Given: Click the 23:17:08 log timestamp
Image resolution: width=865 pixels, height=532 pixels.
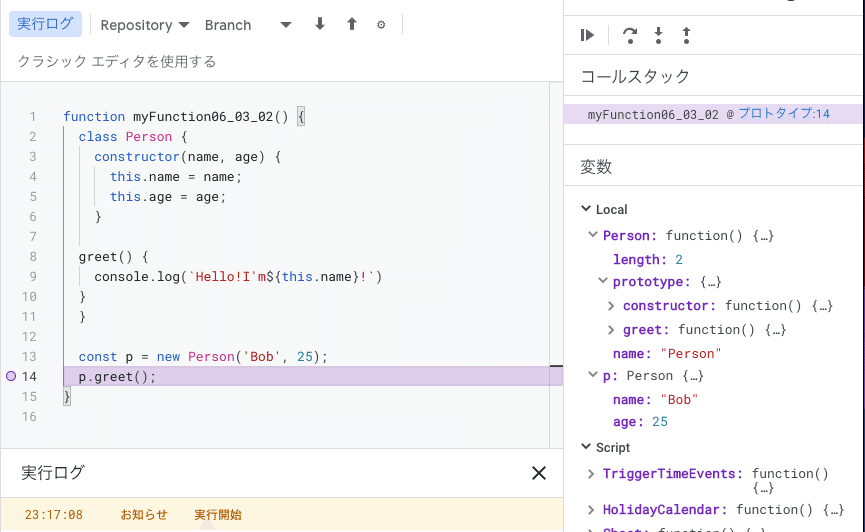Looking at the screenshot, I should click(x=54, y=515).
